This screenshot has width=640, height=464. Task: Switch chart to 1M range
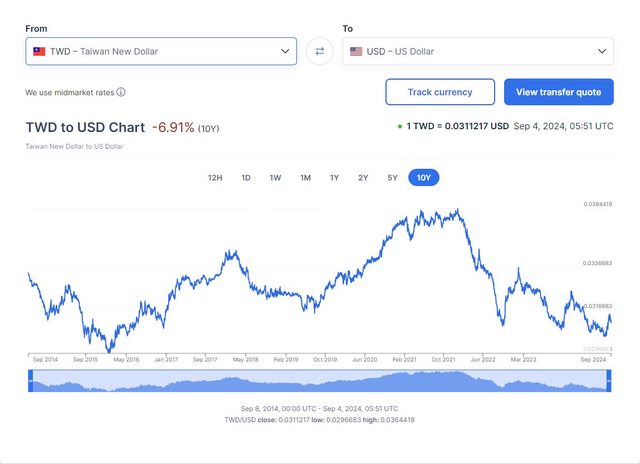pyautogui.click(x=305, y=178)
